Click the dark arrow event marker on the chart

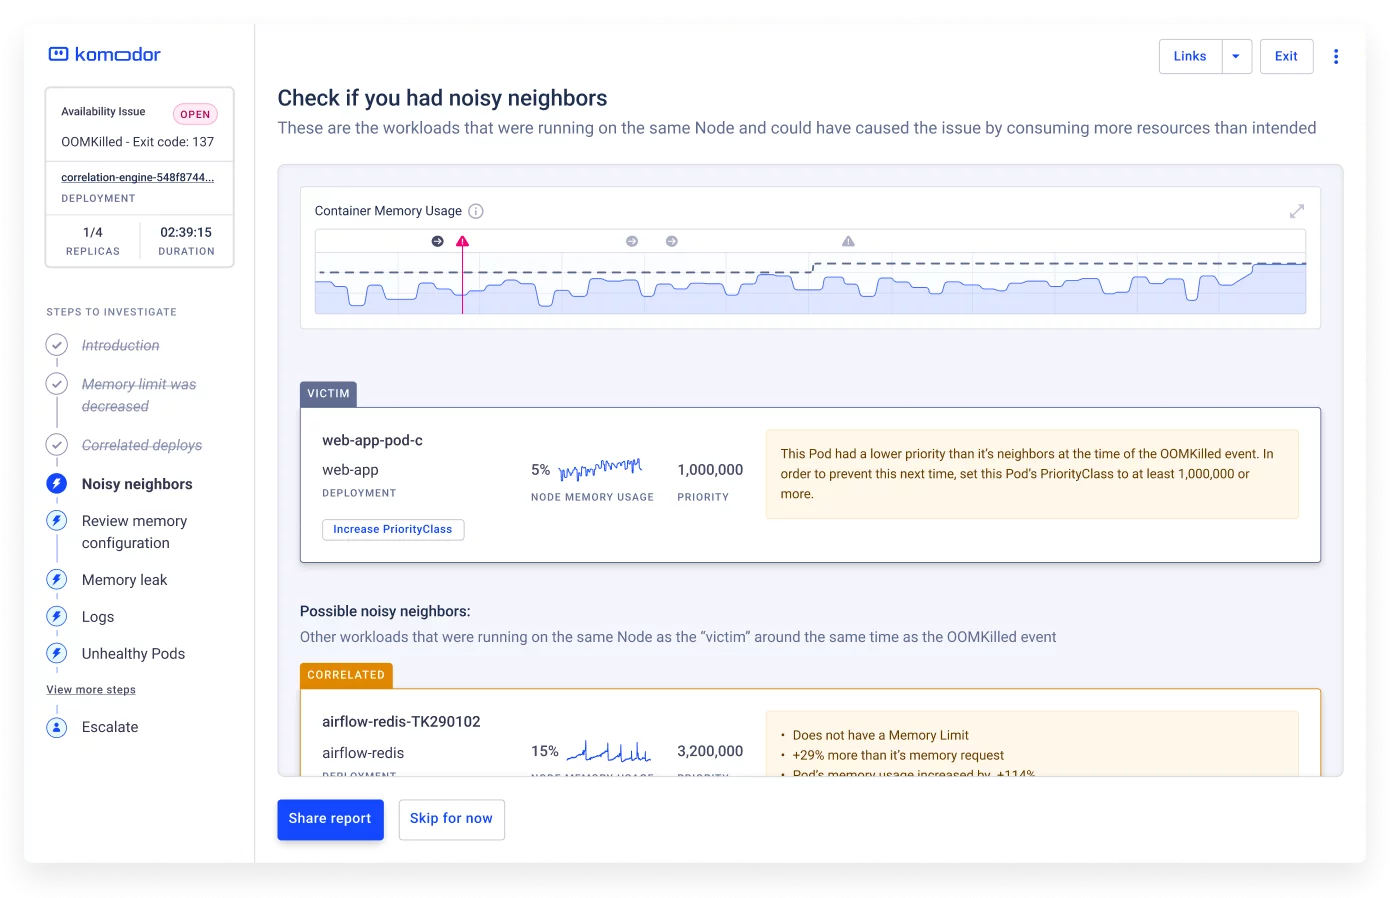pos(437,241)
